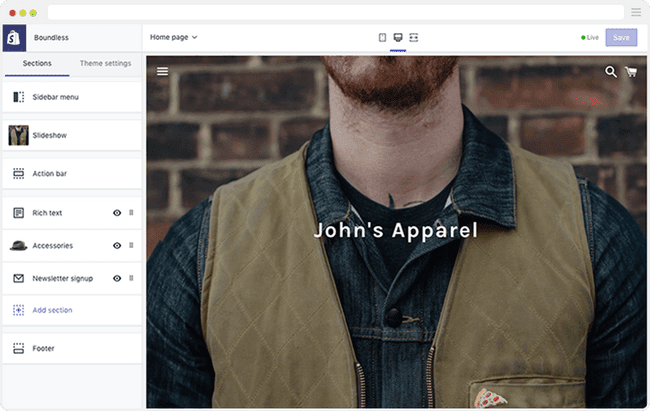Click the Footer section icon

click(x=19, y=348)
